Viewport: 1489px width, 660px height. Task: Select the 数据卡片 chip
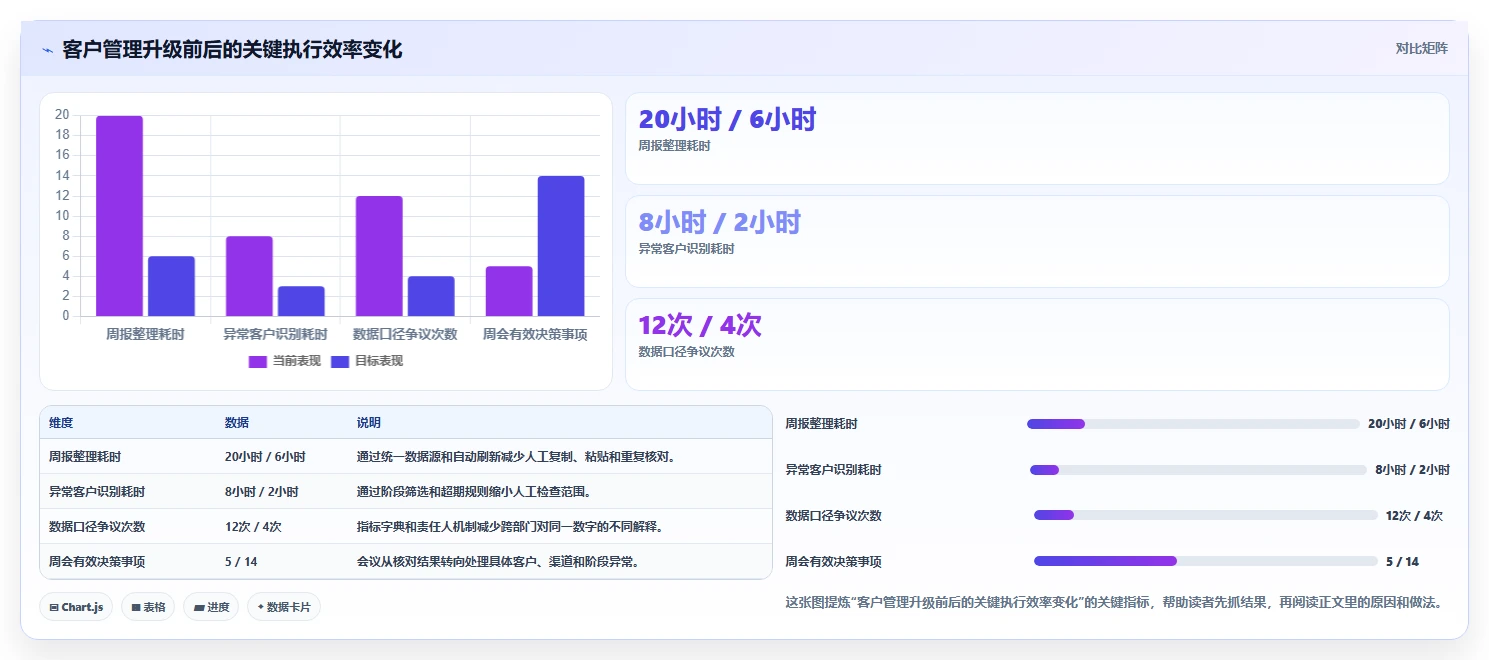click(284, 607)
